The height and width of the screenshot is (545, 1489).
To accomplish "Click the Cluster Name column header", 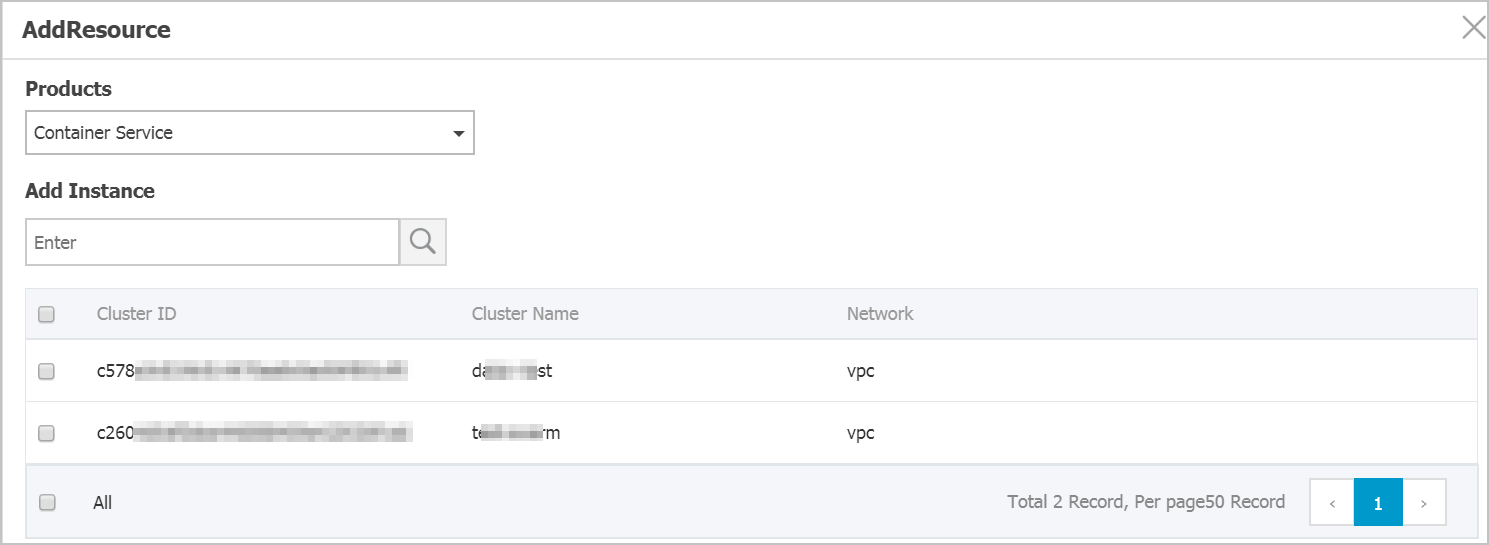I will click(525, 314).
